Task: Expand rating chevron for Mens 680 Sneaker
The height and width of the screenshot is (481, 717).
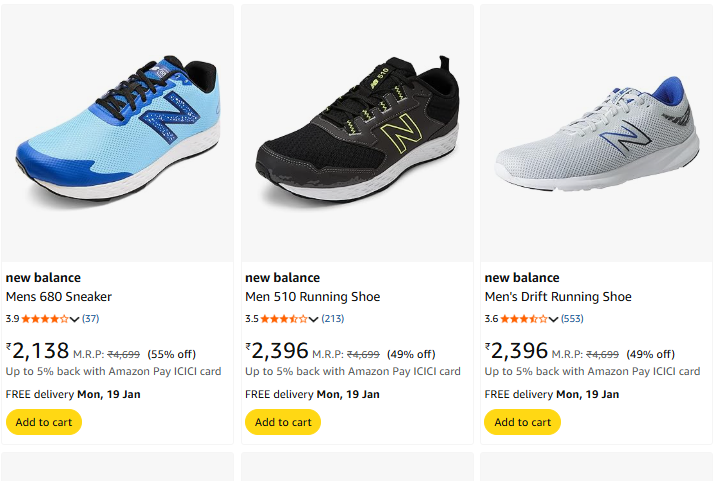Action: tap(75, 320)
